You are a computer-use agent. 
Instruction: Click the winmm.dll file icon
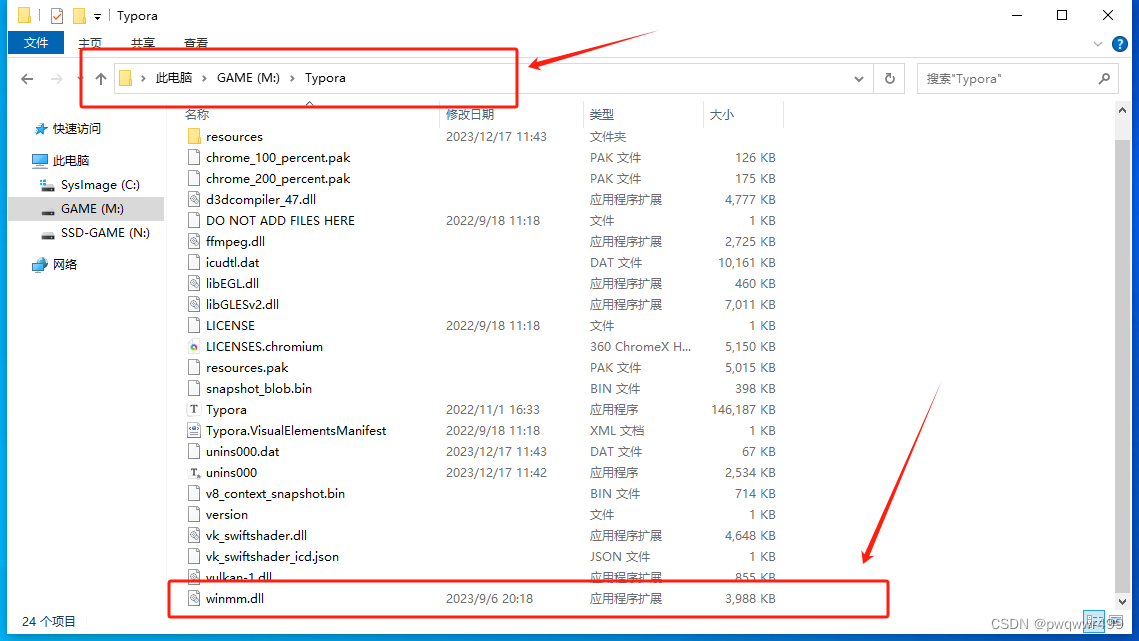pyautogui.click(x=194, y=599)
